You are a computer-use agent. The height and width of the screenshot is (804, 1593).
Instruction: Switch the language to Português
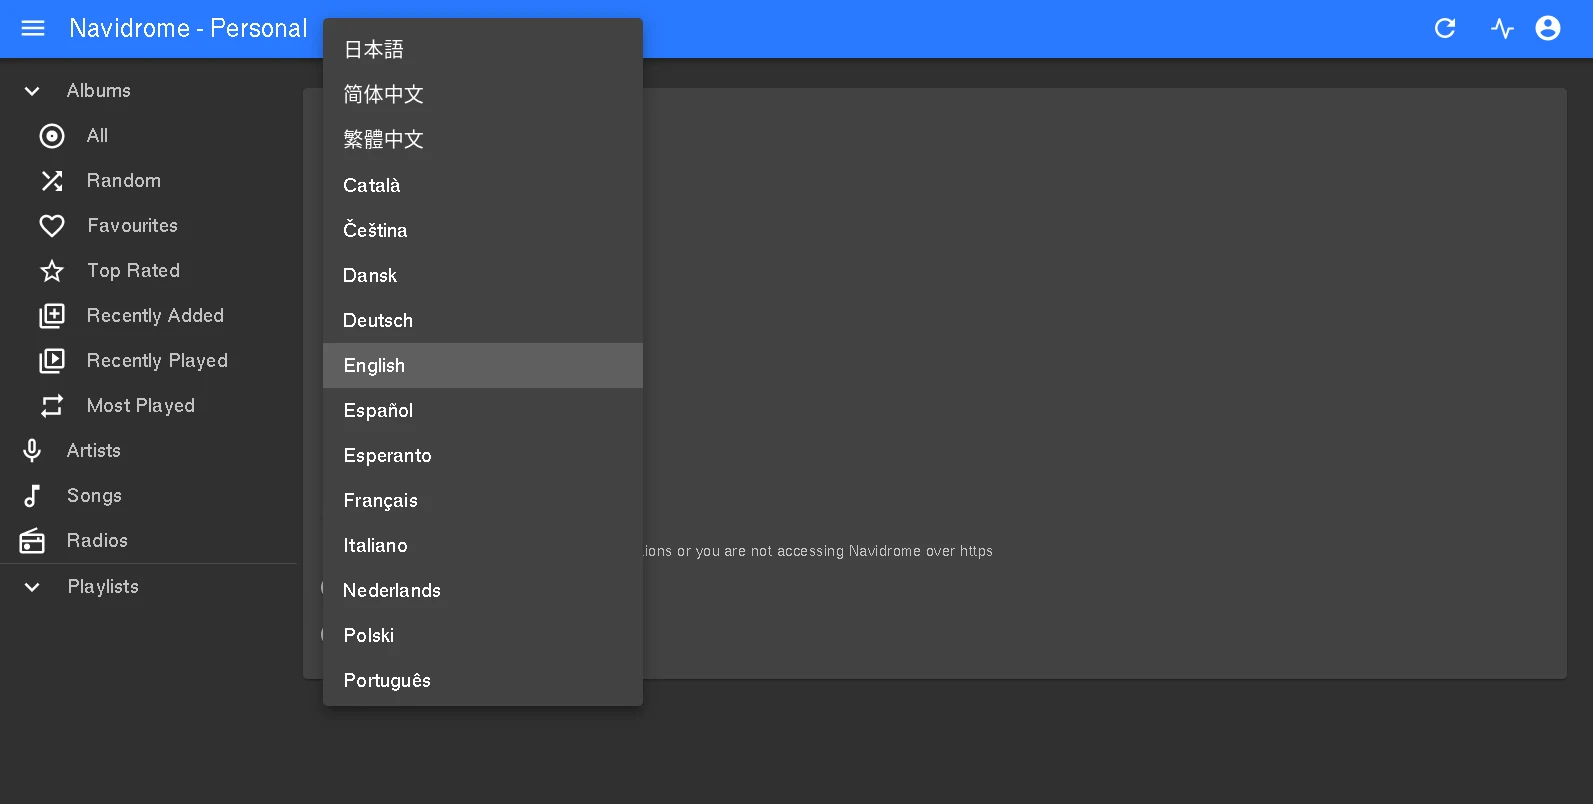483,680
